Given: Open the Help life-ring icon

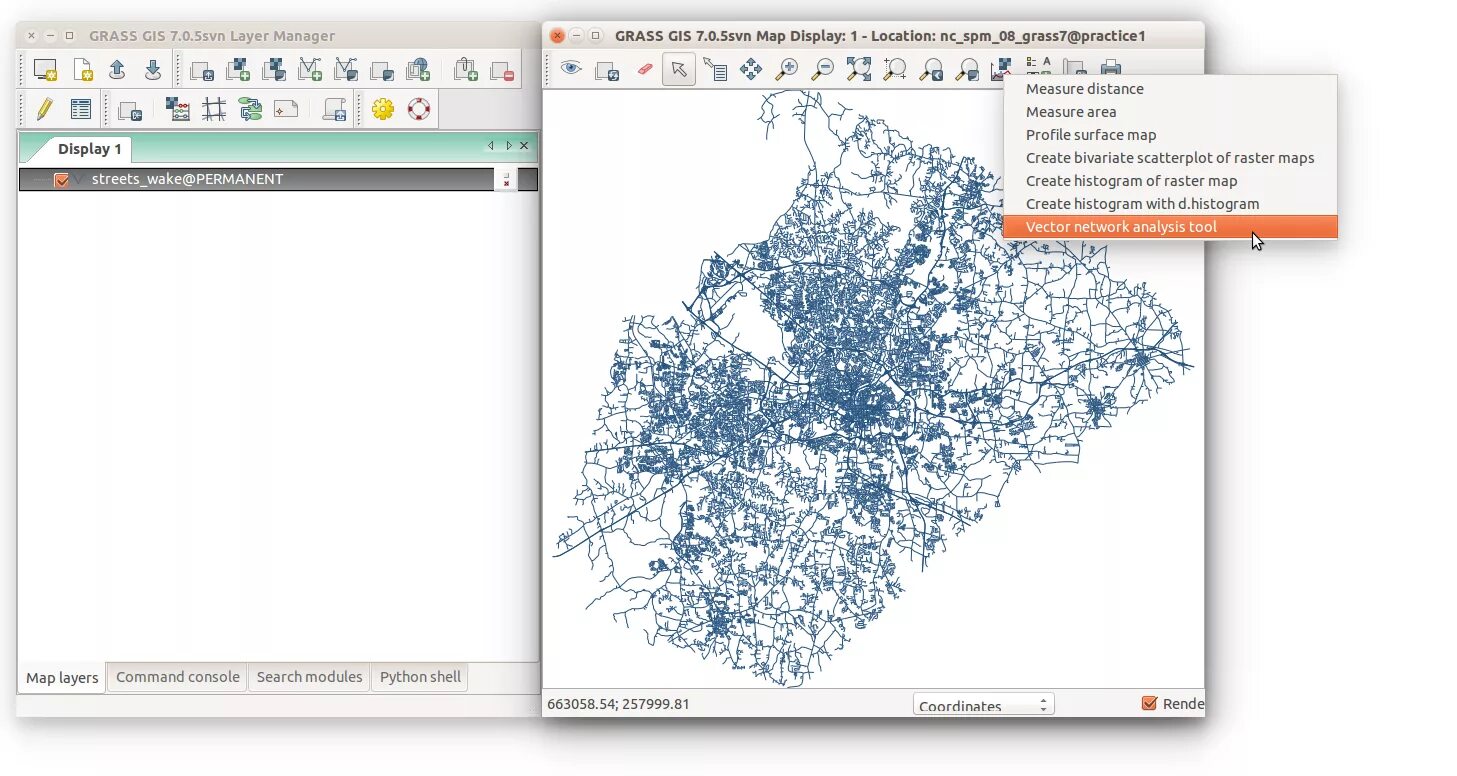Looking at the screenshot, I should (x=419, y=109).
